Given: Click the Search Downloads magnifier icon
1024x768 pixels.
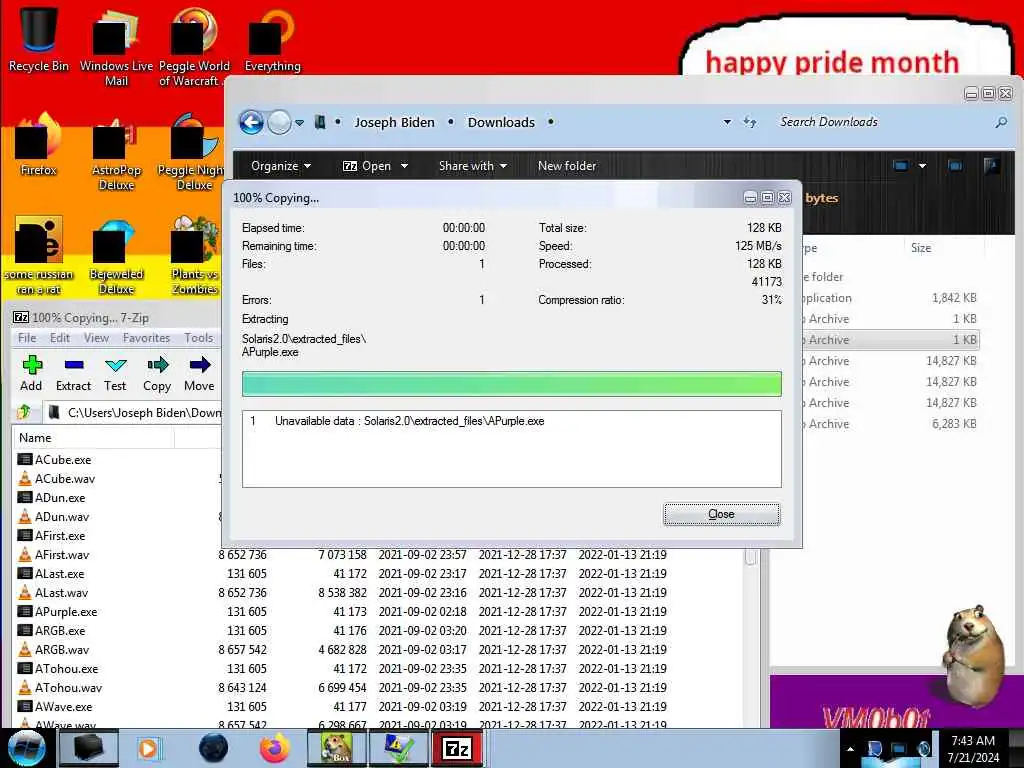Looking at the screenshot, I should 1001,122.
